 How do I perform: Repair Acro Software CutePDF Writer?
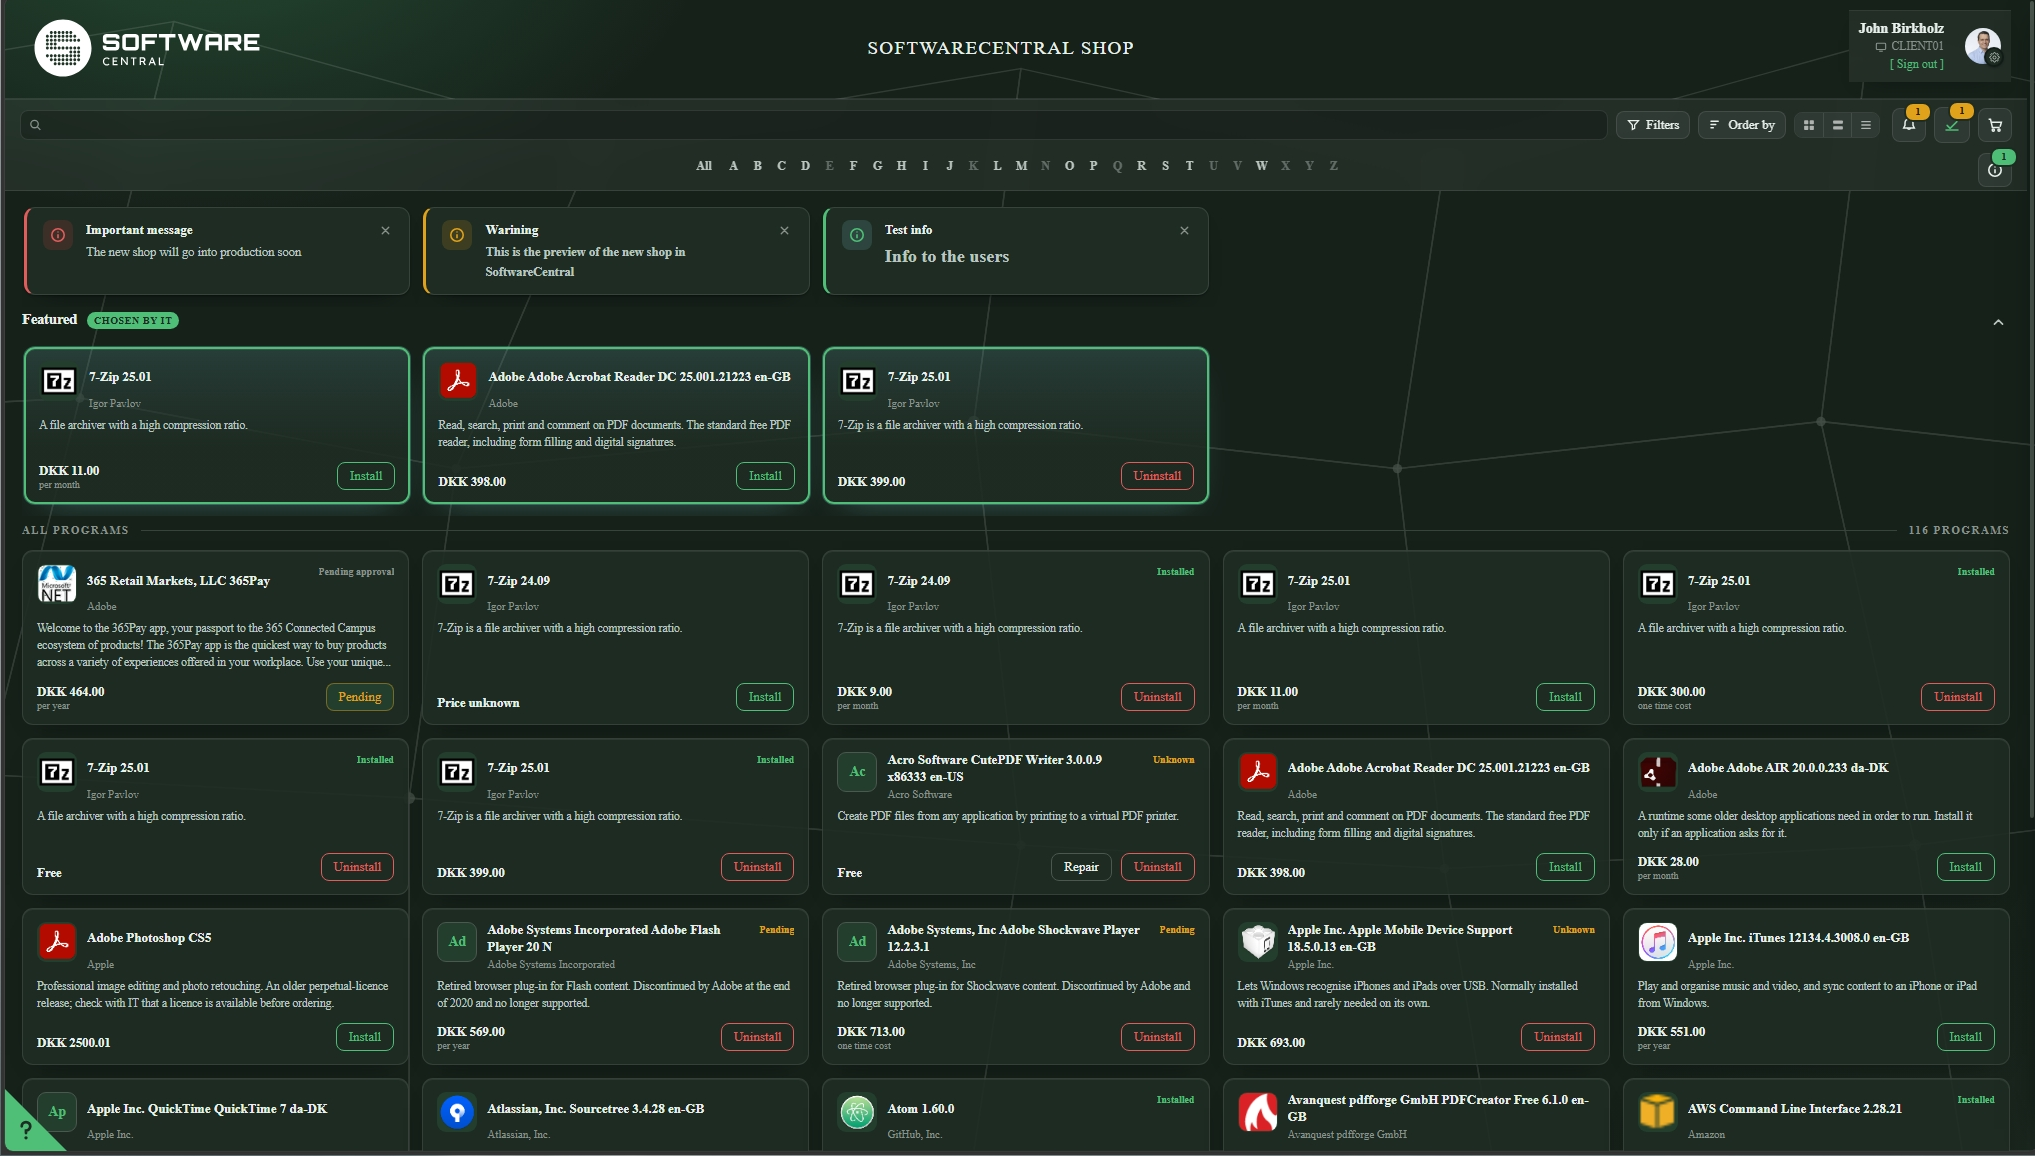[x=1081, y=867]
